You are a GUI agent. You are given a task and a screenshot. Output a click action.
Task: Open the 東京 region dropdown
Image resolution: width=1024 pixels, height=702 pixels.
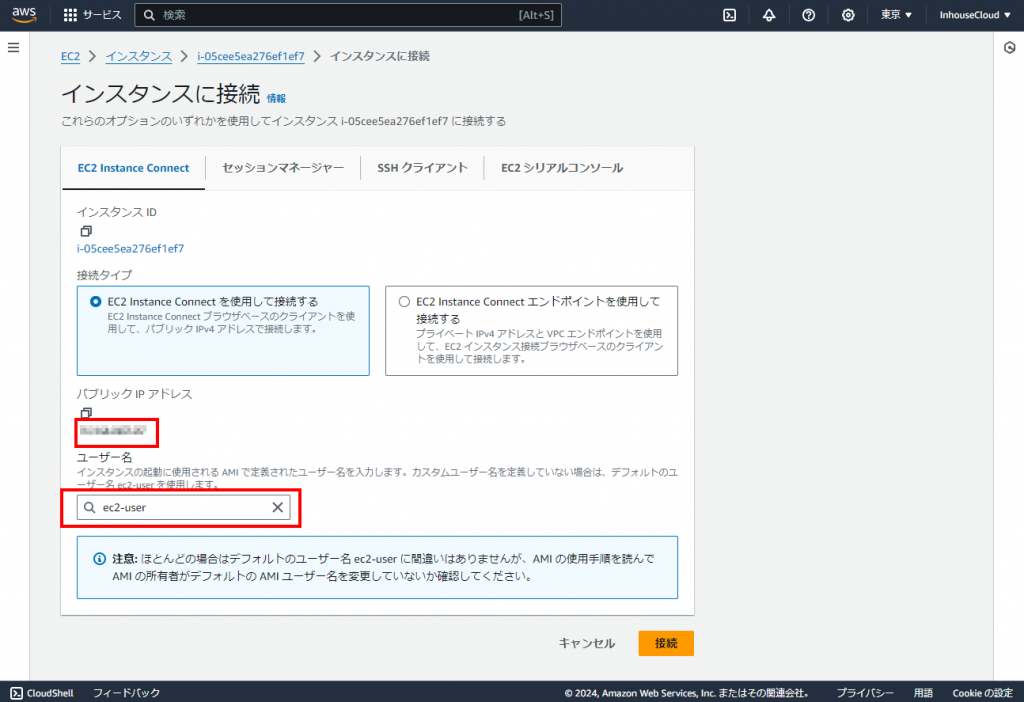pyautogui.click(x=896, y=15)
